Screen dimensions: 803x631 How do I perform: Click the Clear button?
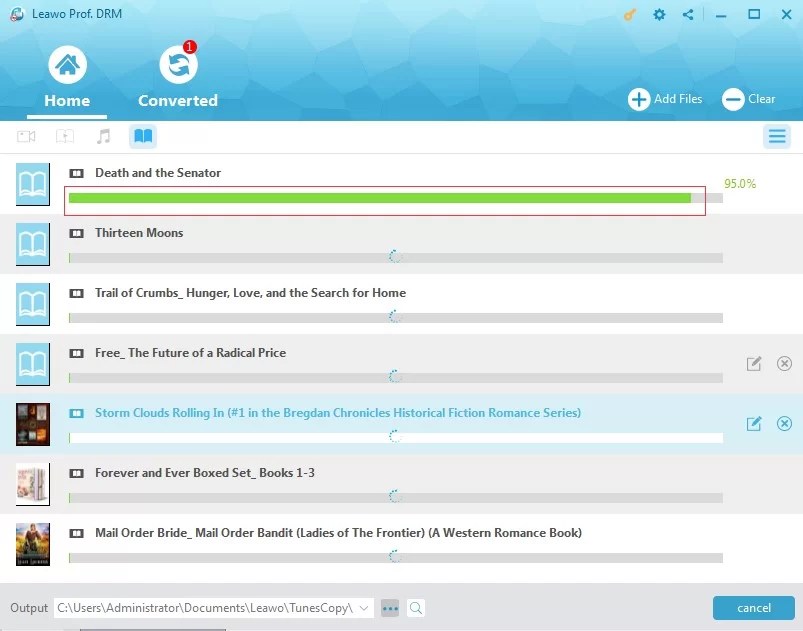749,99
